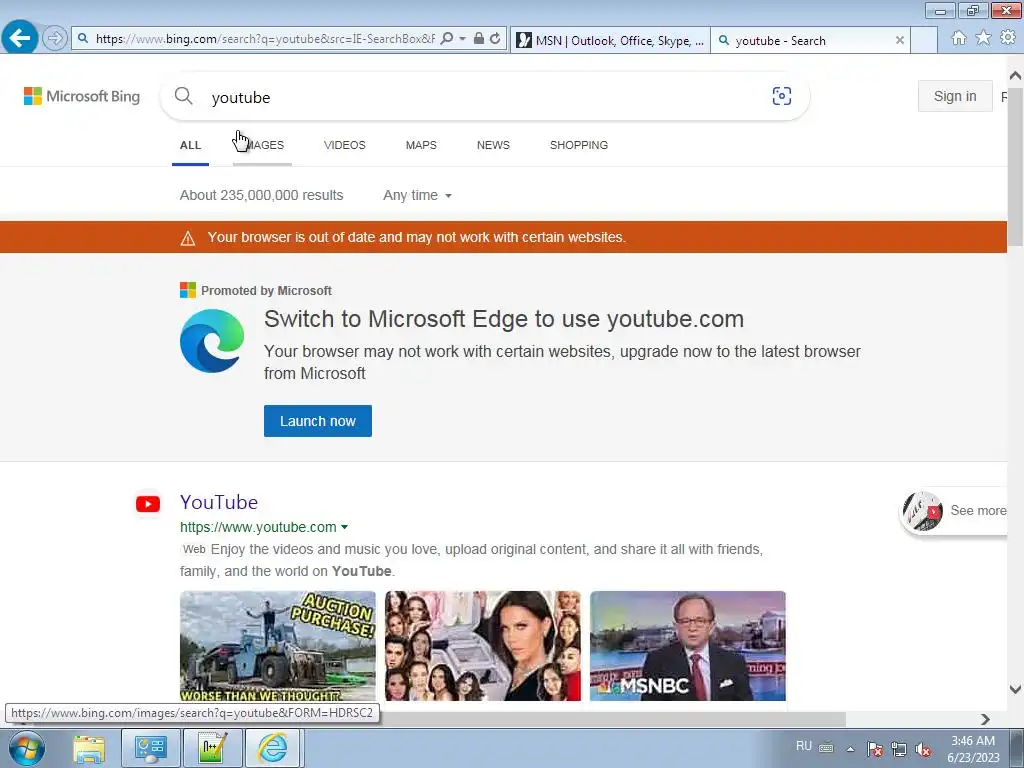Click the See more side card

(954, 511)
